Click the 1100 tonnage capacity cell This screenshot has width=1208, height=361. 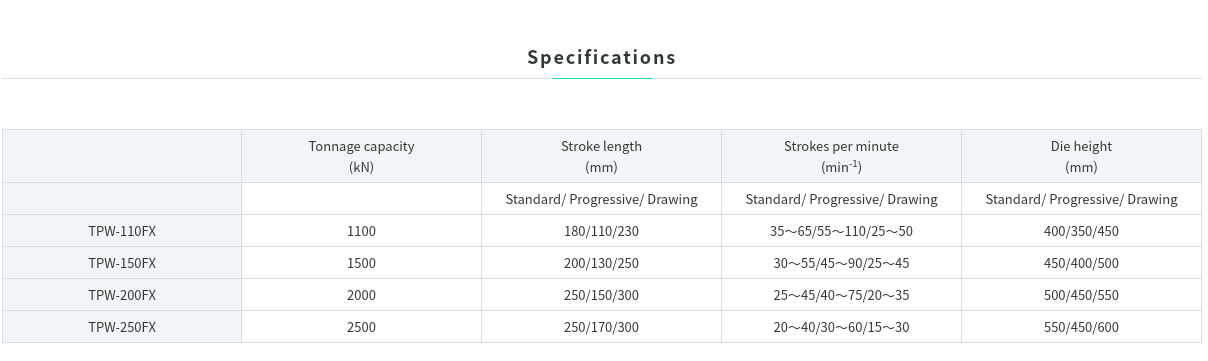tap(361, 231)
